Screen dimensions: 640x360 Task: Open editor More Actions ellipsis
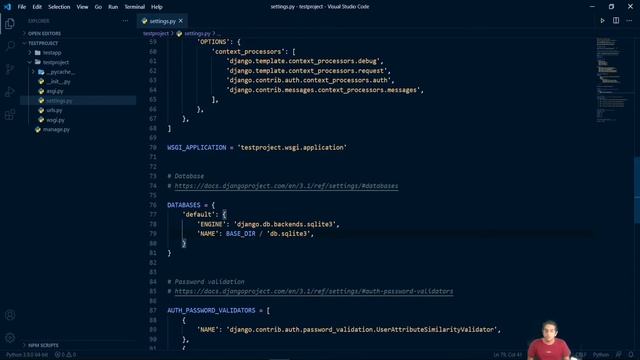point(629,21)
